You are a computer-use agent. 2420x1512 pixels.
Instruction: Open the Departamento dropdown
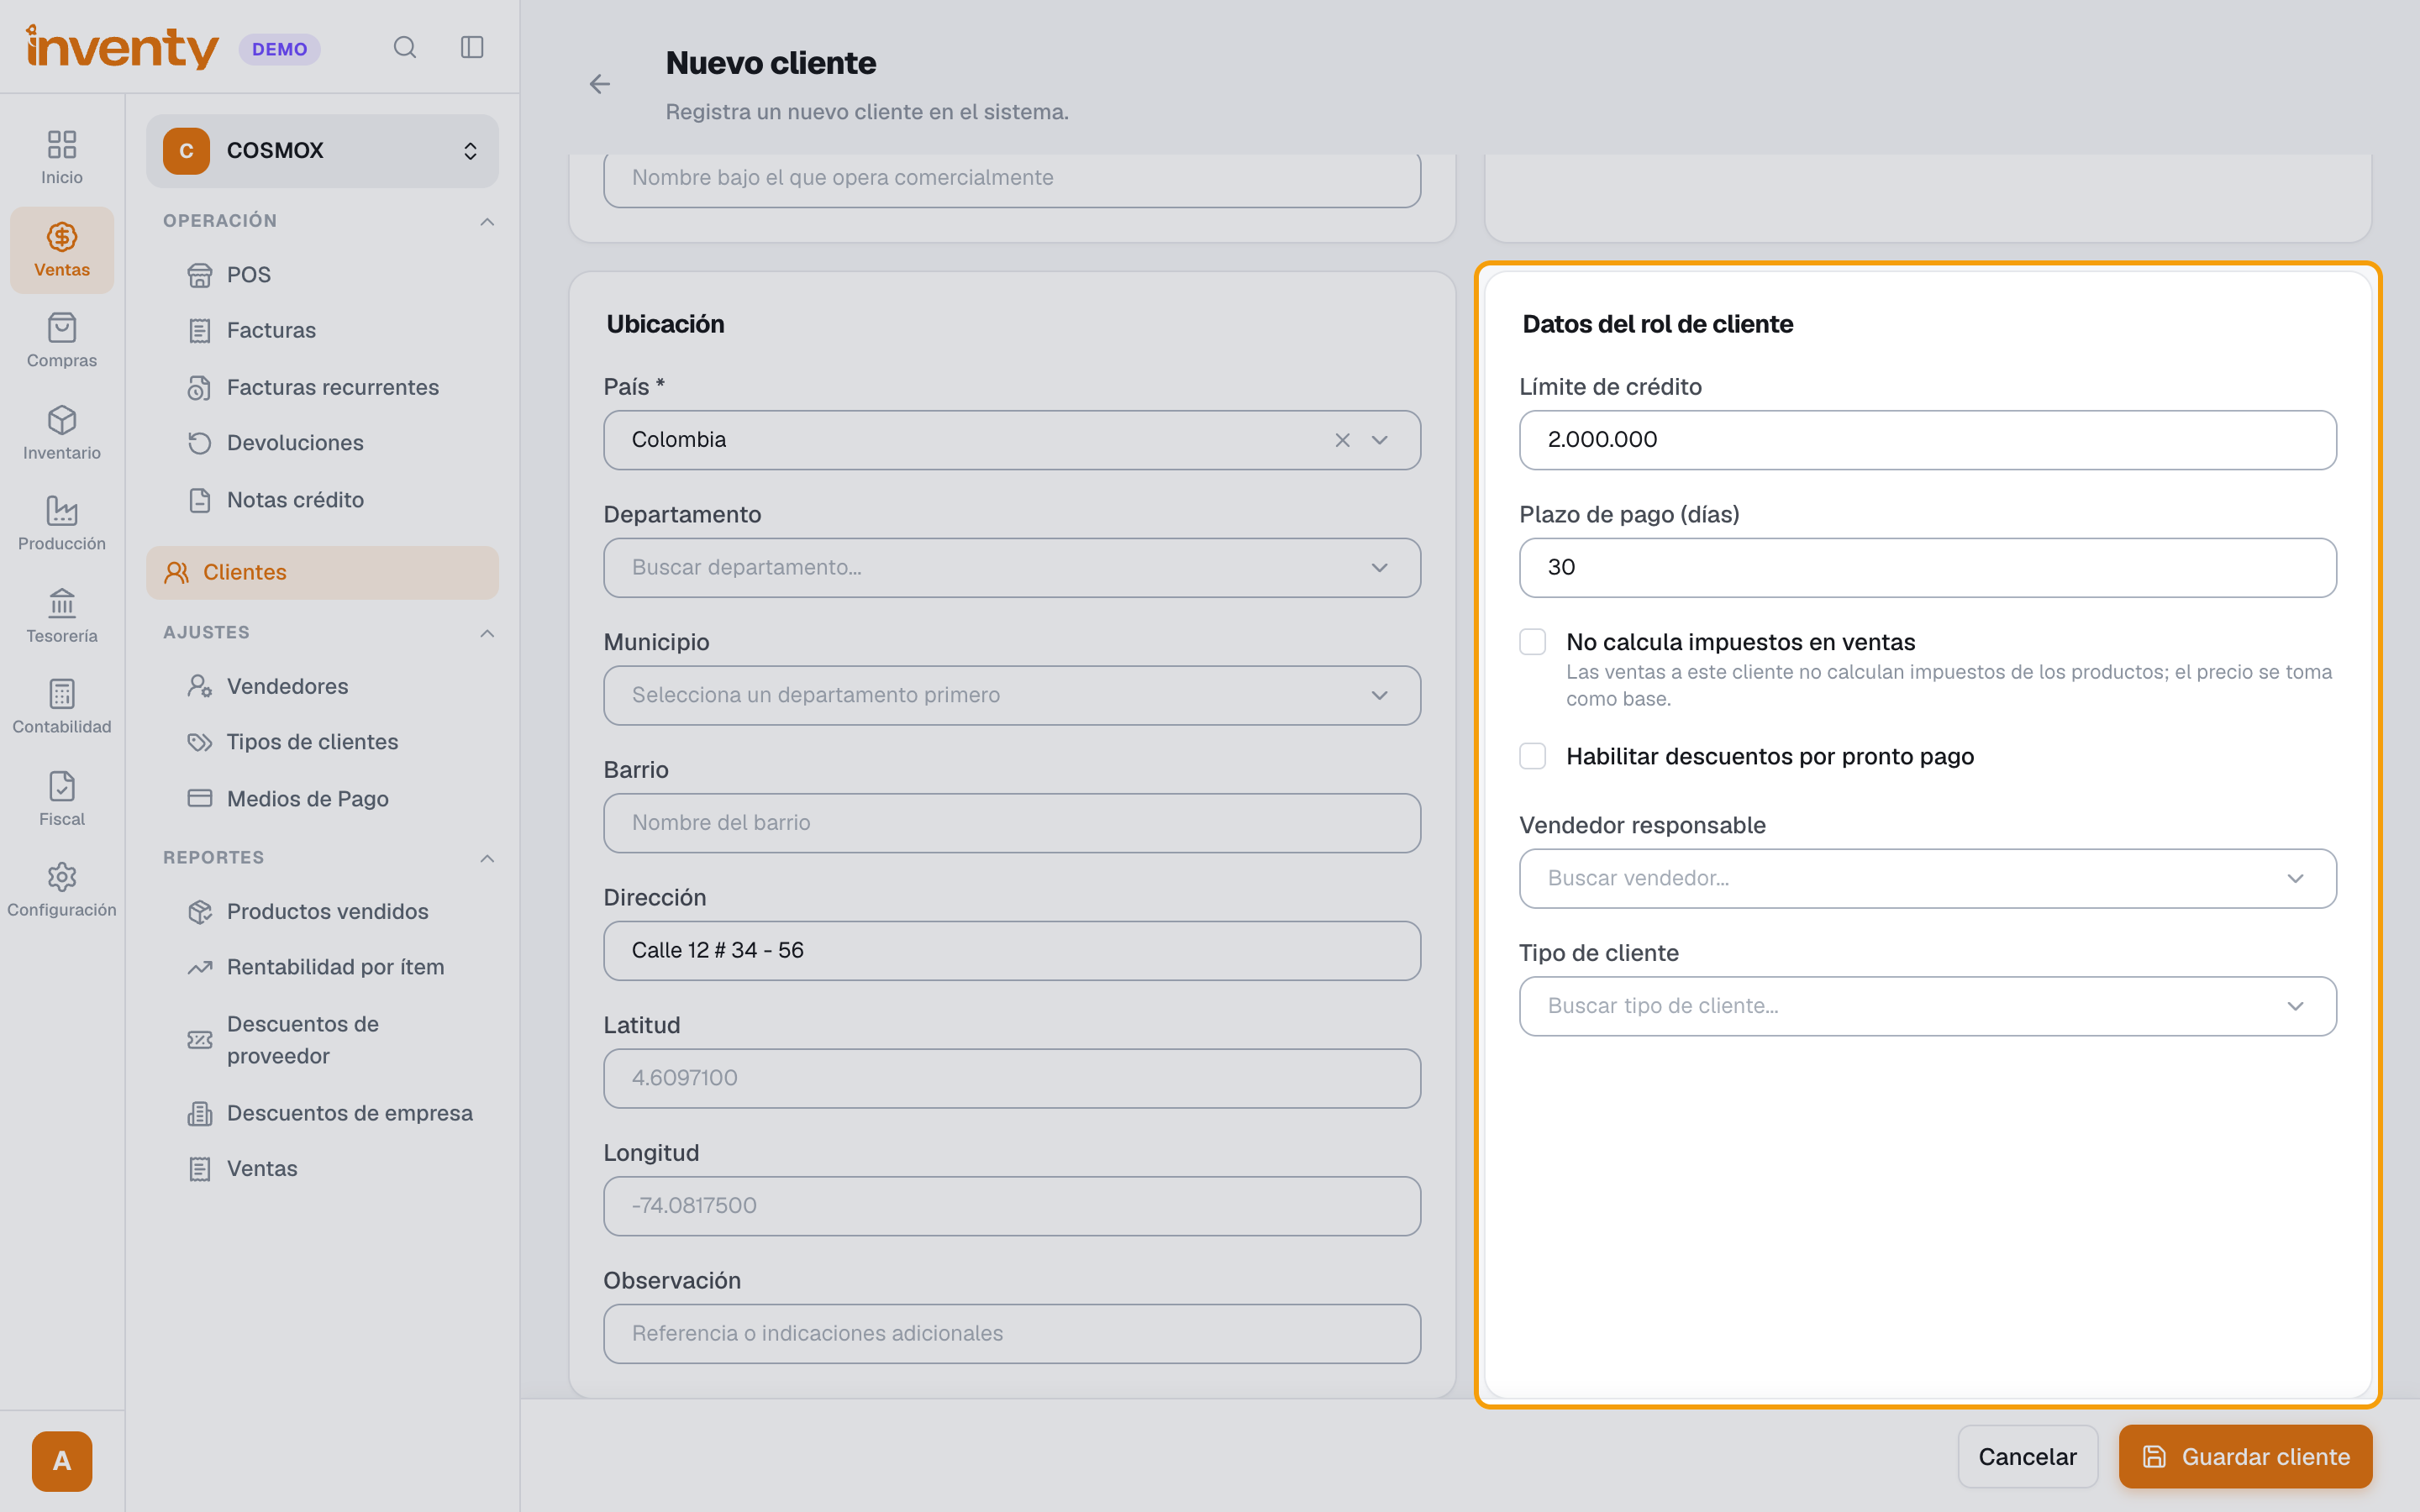(x=1012, y=568)
